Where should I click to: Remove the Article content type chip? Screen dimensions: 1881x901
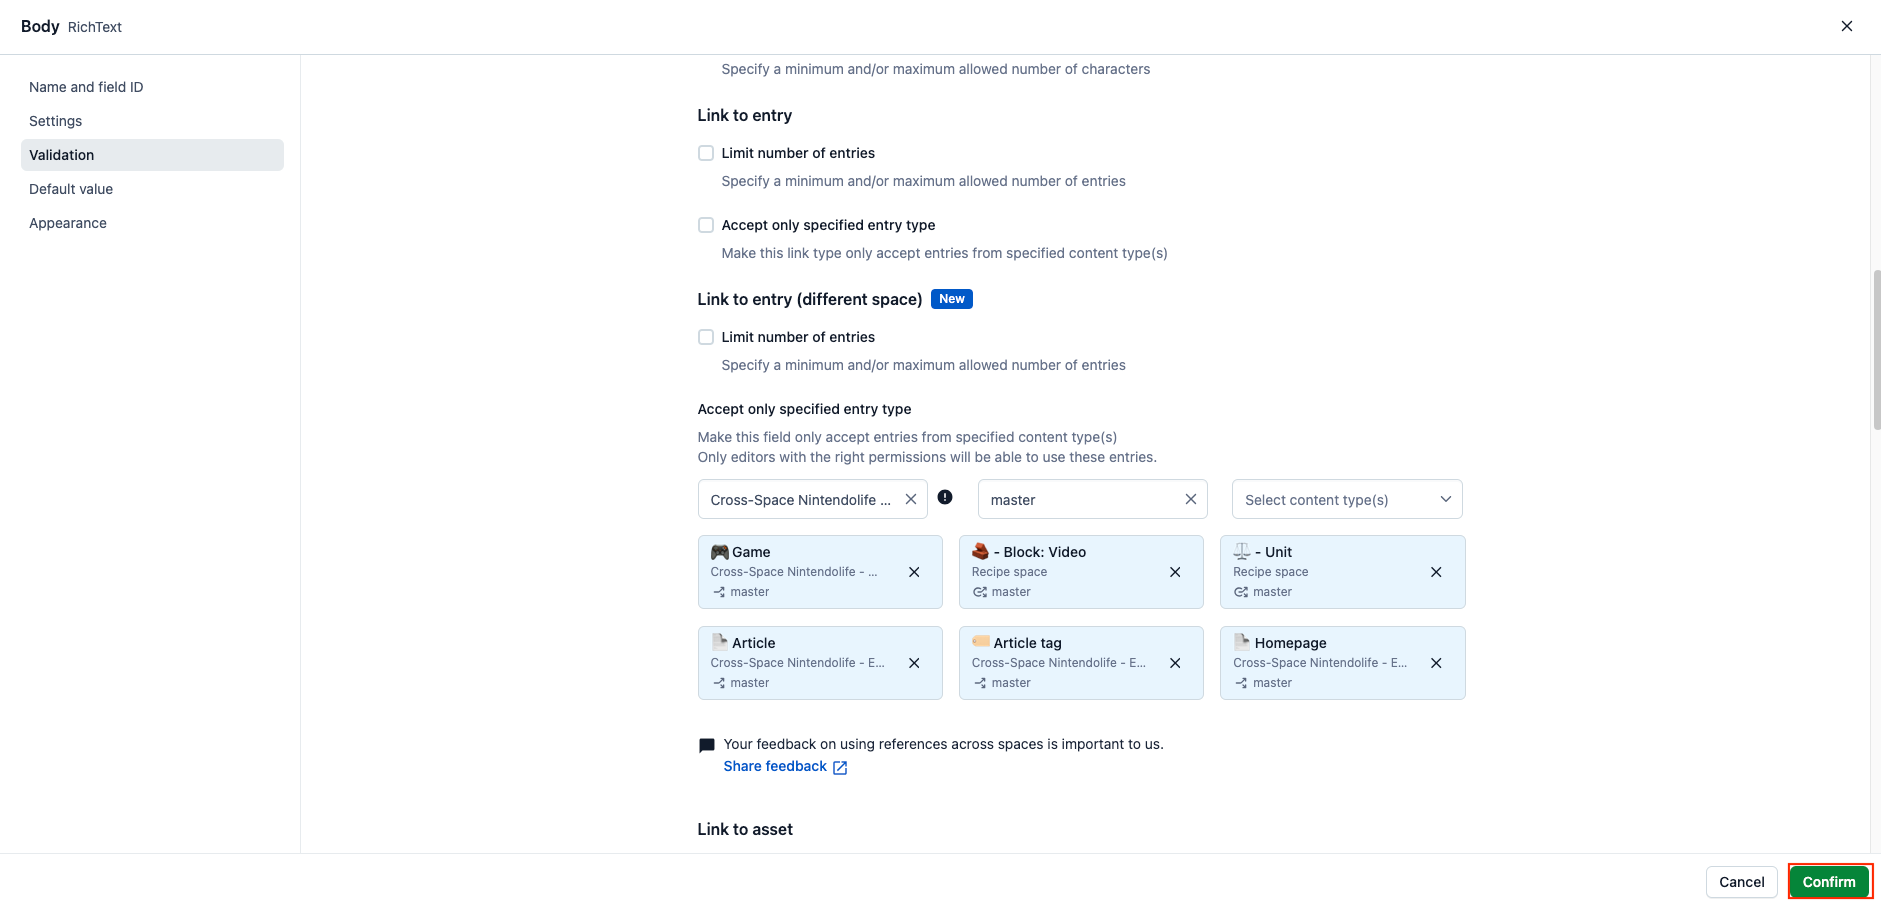914,663
